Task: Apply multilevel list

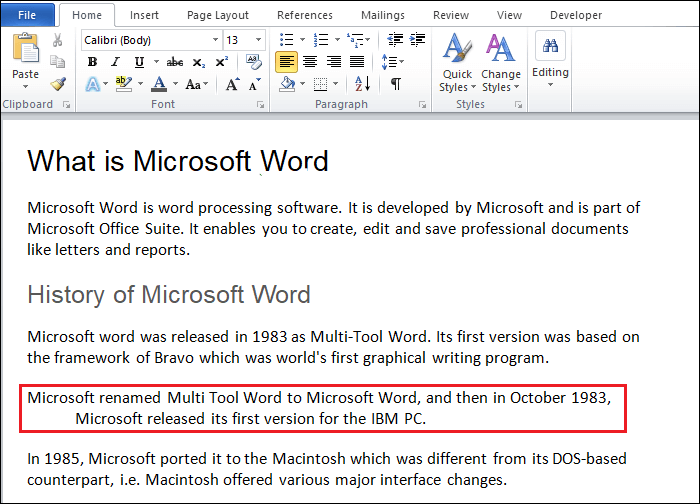Action: [355, 40]
